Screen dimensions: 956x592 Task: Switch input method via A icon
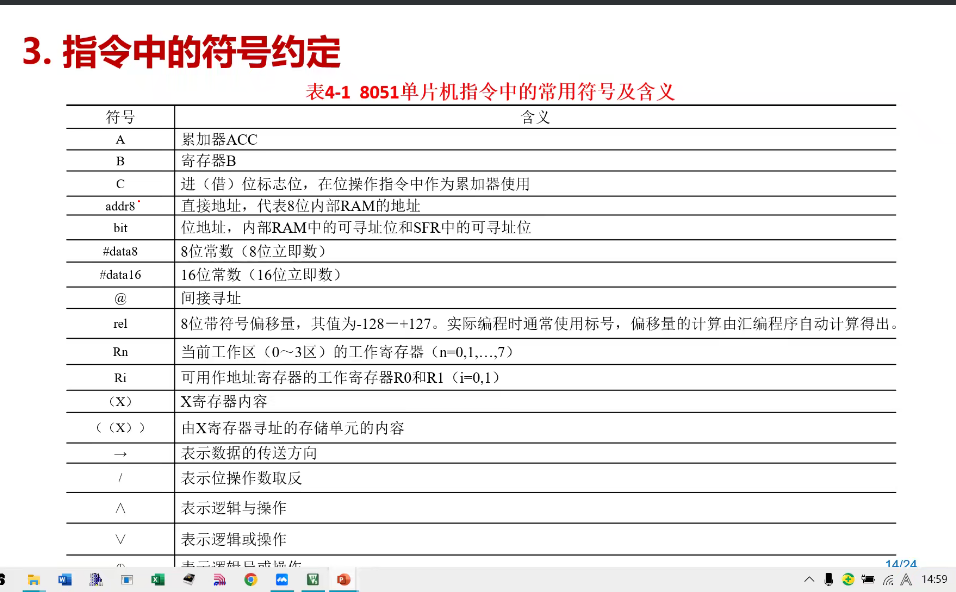pyautogui.click(x=907, y=580)
